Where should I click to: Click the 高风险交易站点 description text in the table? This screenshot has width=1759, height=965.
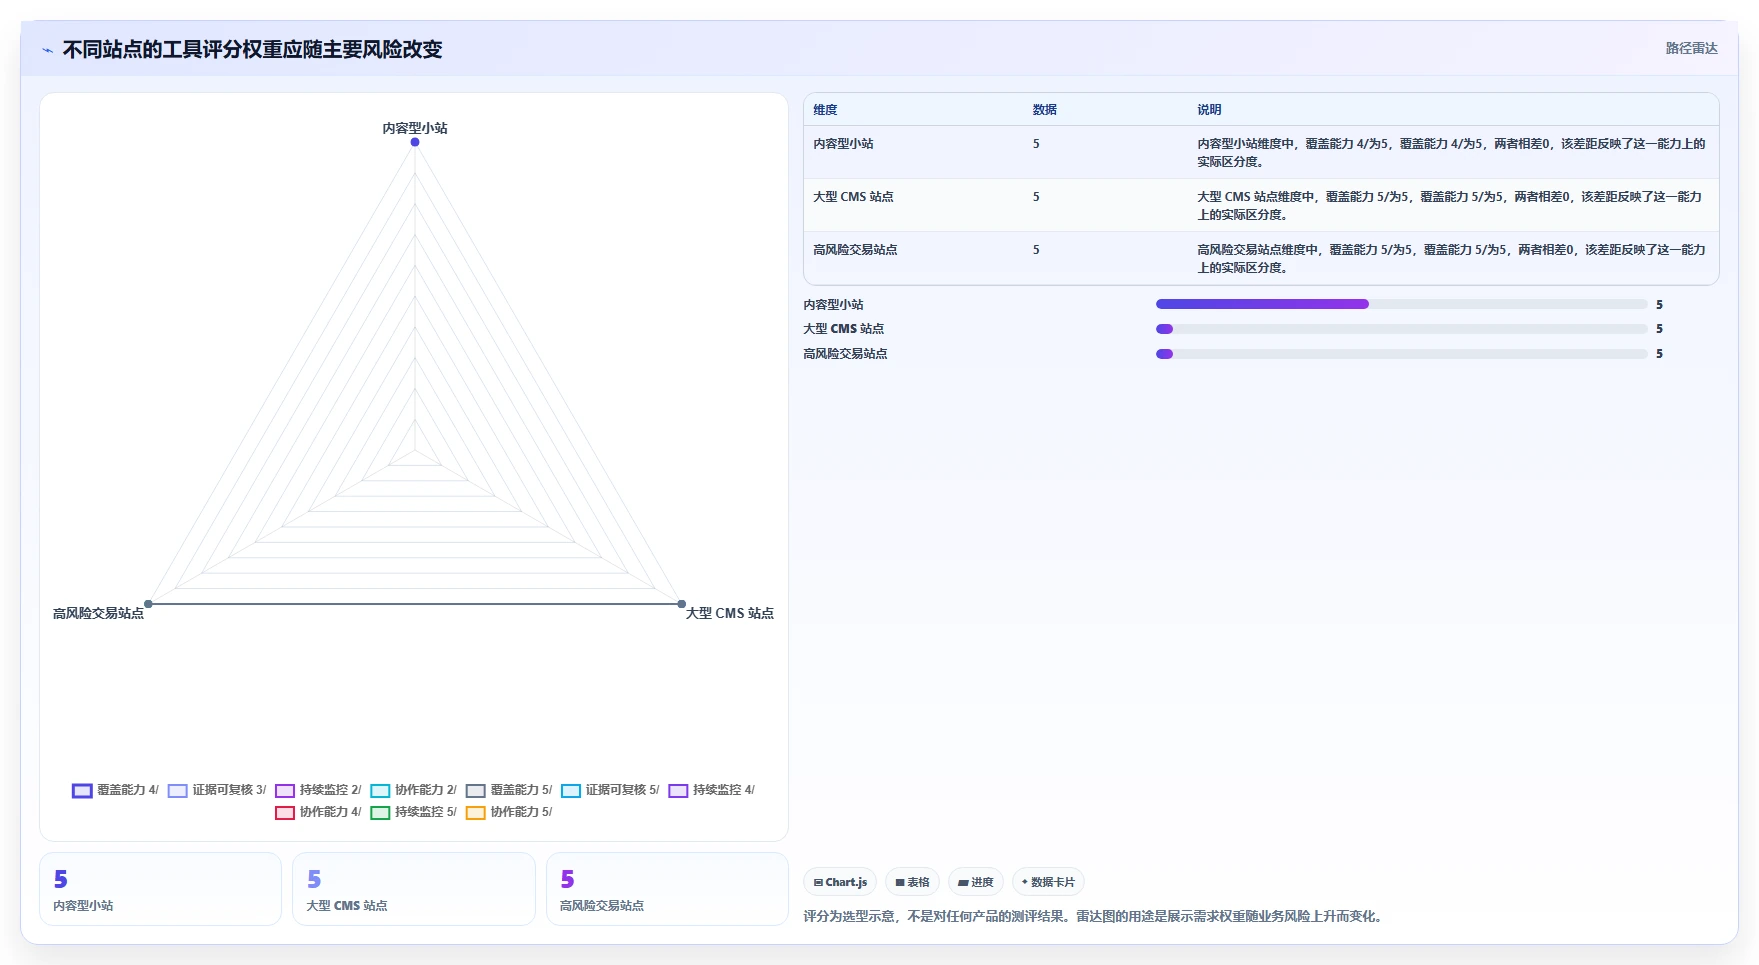point(1451,259)
